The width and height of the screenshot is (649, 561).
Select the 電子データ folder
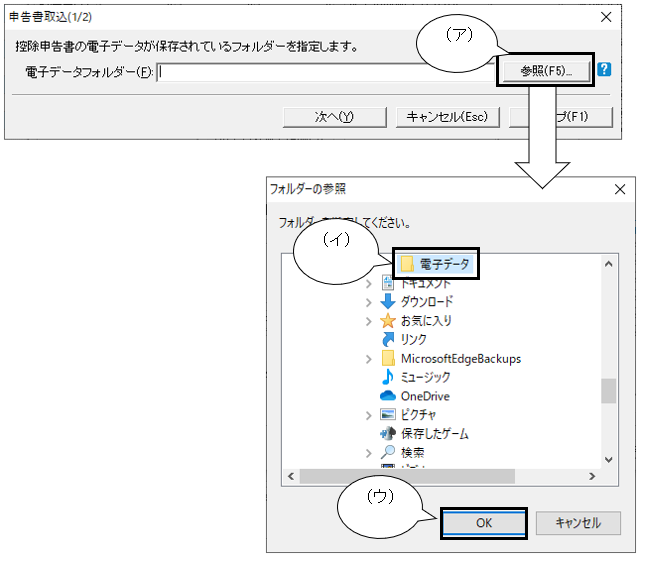coord(435,264)
